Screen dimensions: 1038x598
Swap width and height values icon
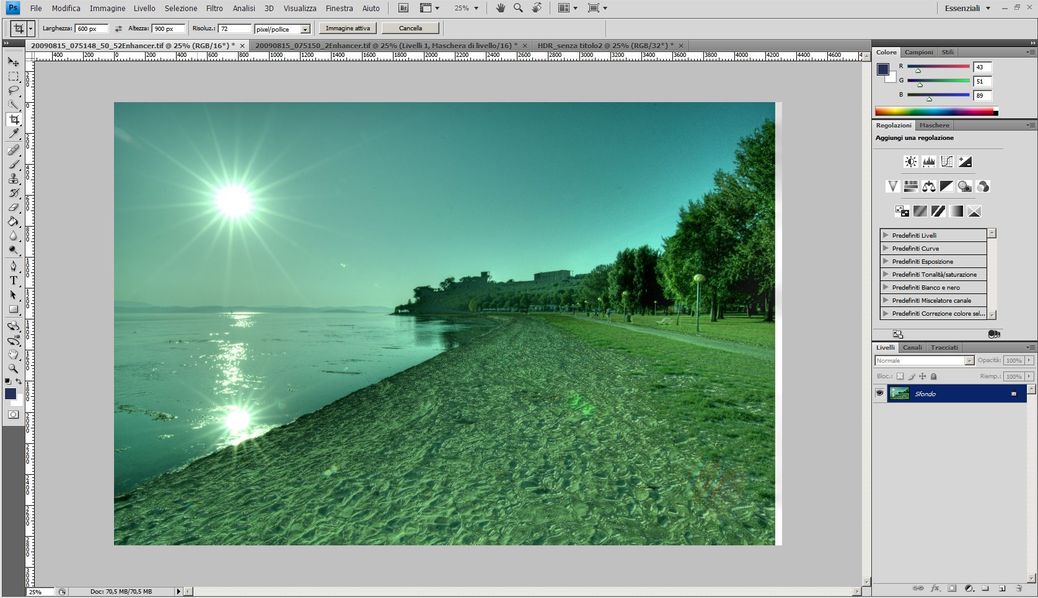[x=119, y=29]
